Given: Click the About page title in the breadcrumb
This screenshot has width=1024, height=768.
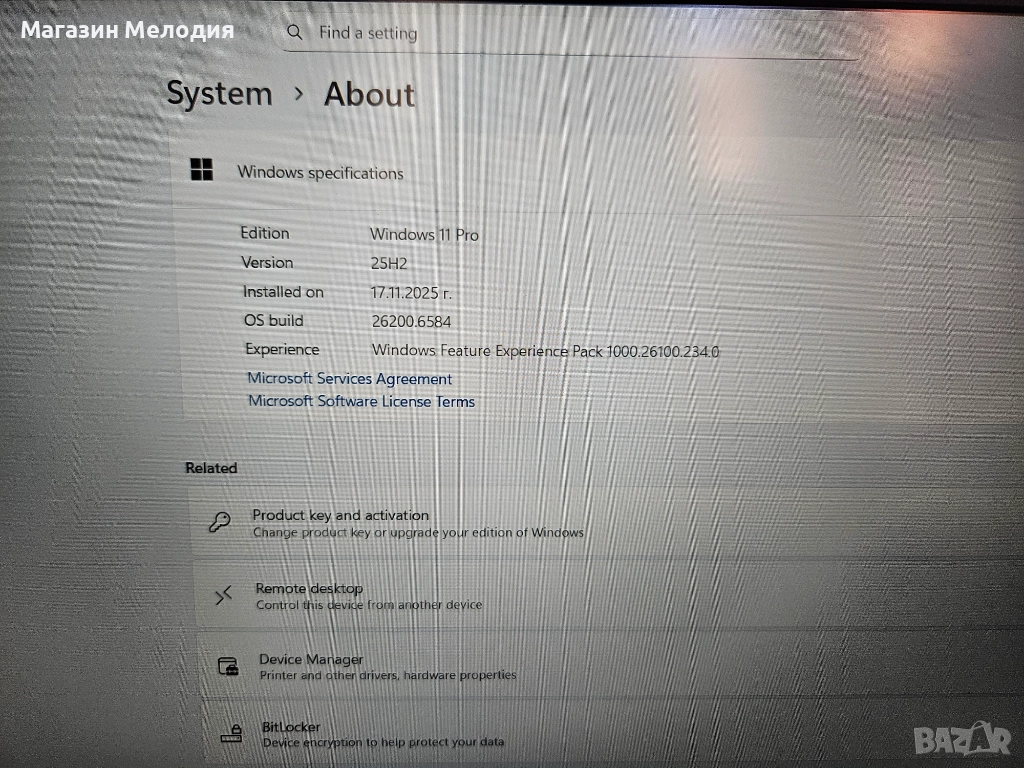Looking at the screenshot, I should [369, 95].
